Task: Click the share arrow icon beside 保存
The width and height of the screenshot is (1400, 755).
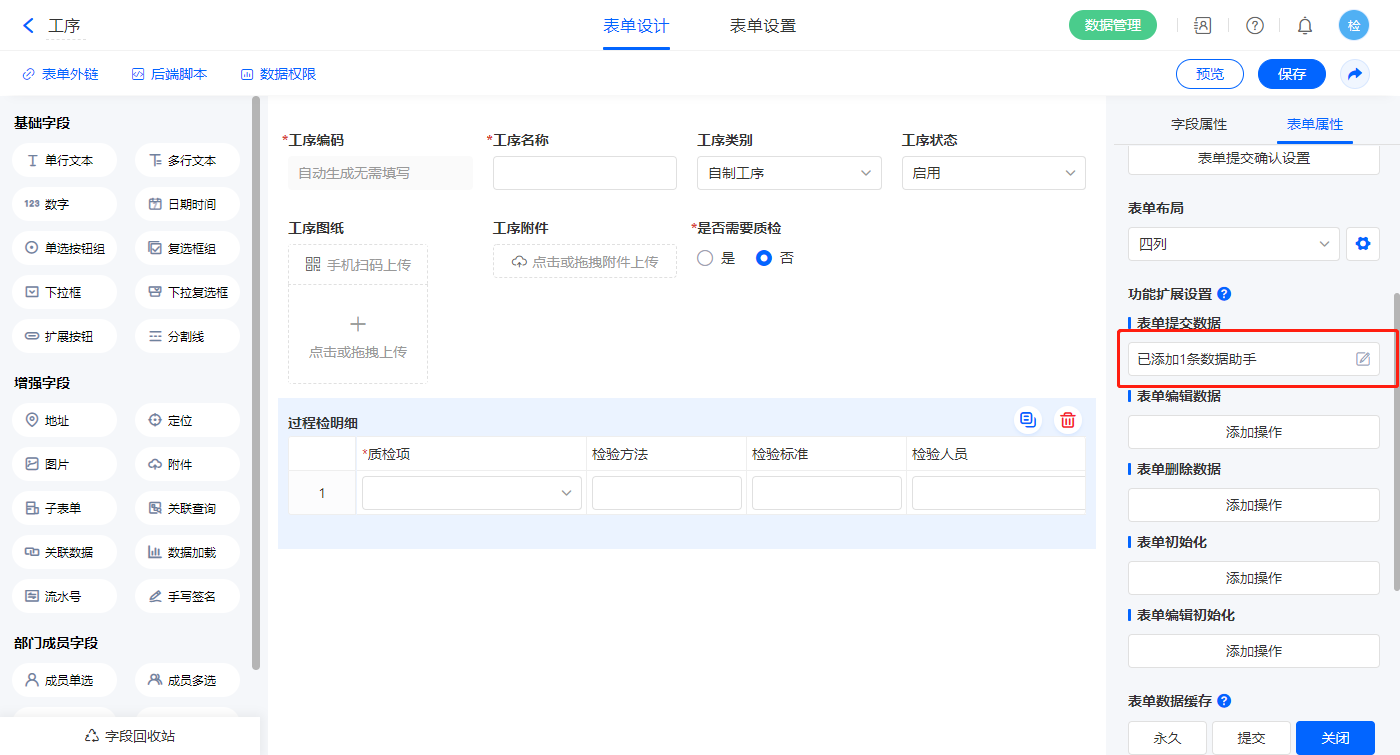Action: point(1355,74)
